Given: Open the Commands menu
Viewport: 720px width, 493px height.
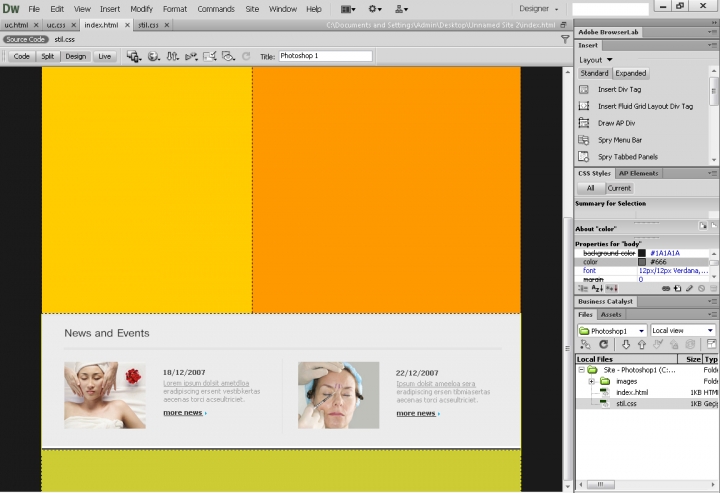Looking at the screenshot, I should (x=215, y=8).
